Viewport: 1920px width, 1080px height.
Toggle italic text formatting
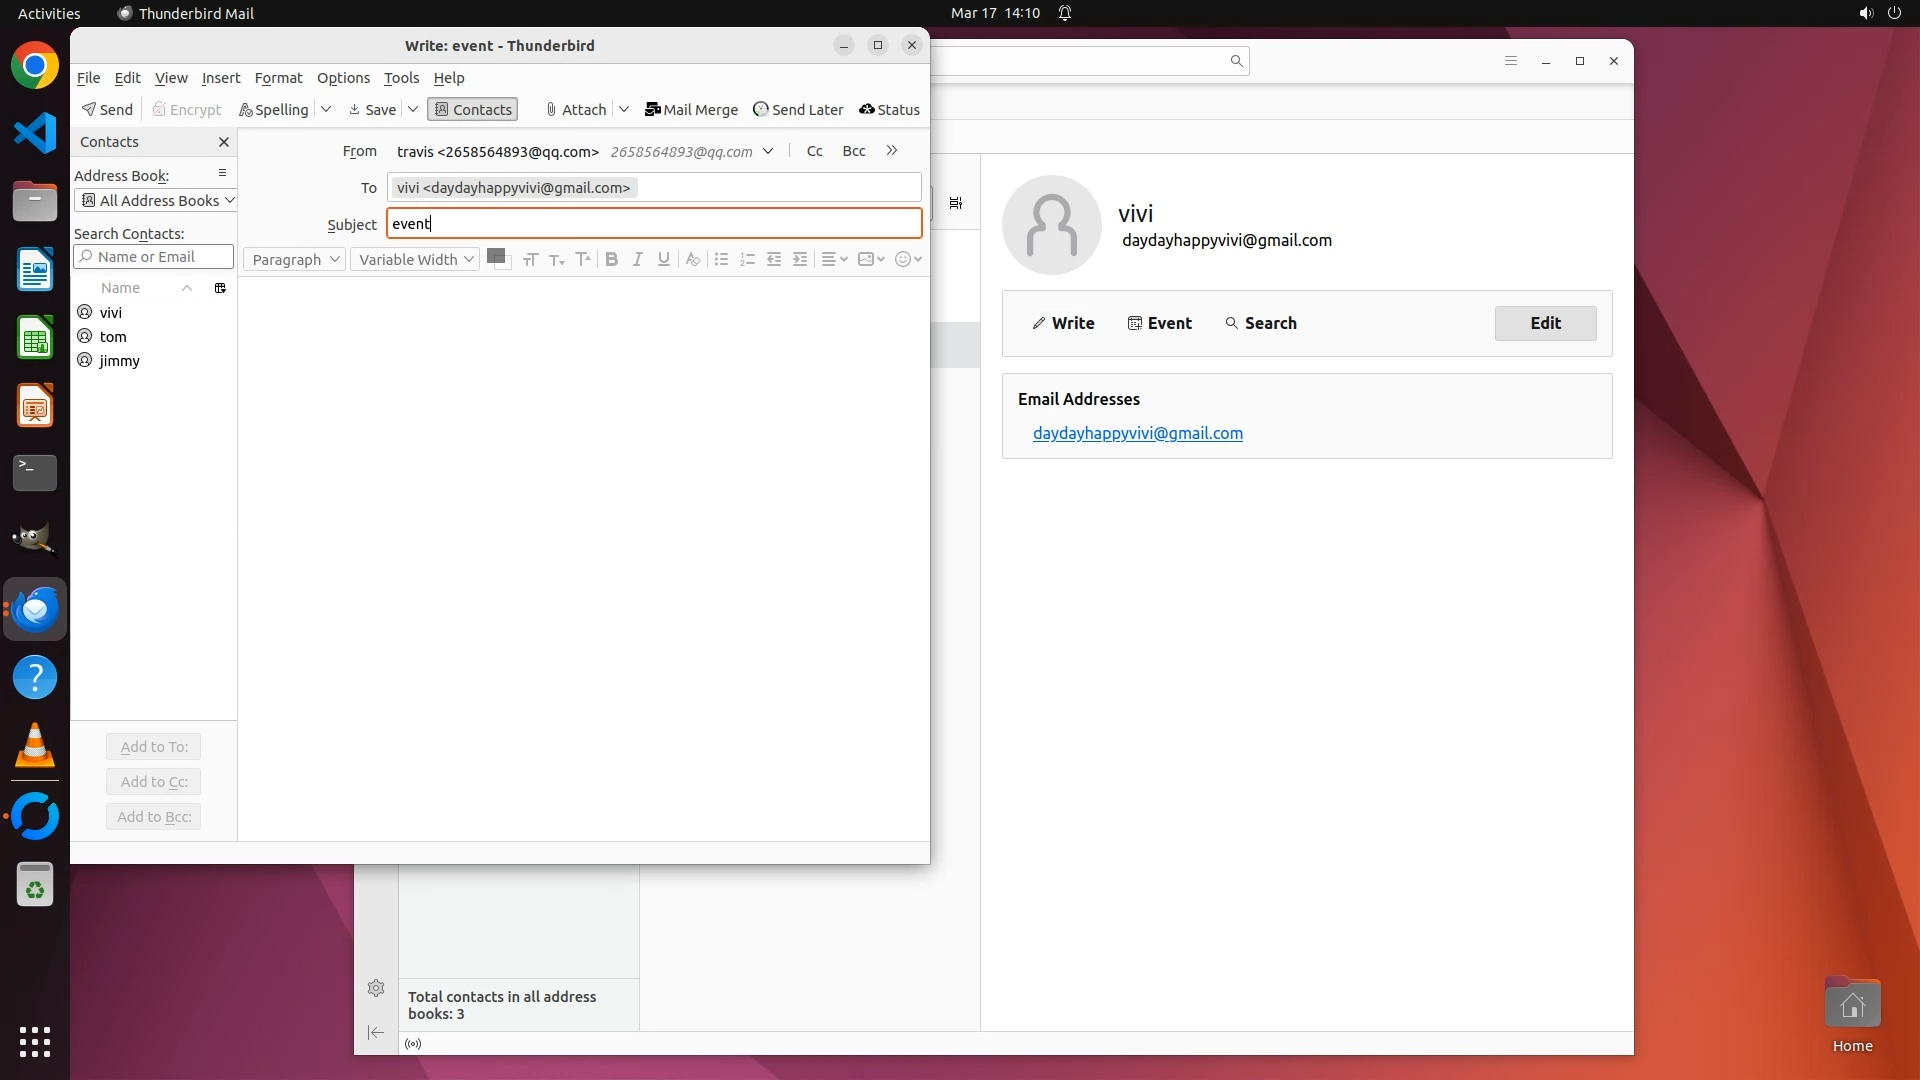pos(637,259)
